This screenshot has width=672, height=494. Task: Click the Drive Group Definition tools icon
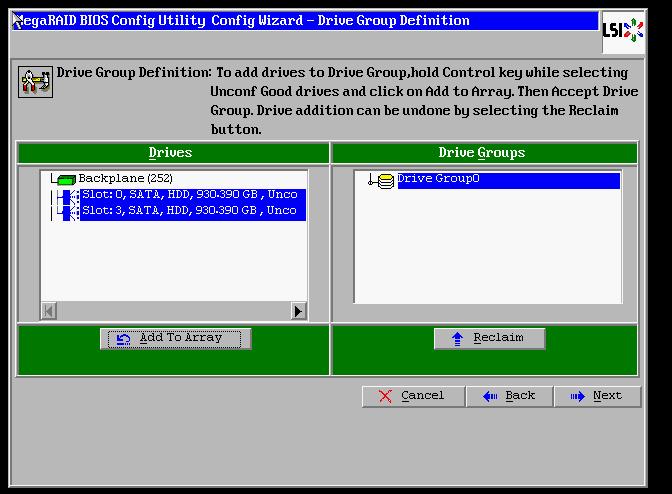coord(36,82)
